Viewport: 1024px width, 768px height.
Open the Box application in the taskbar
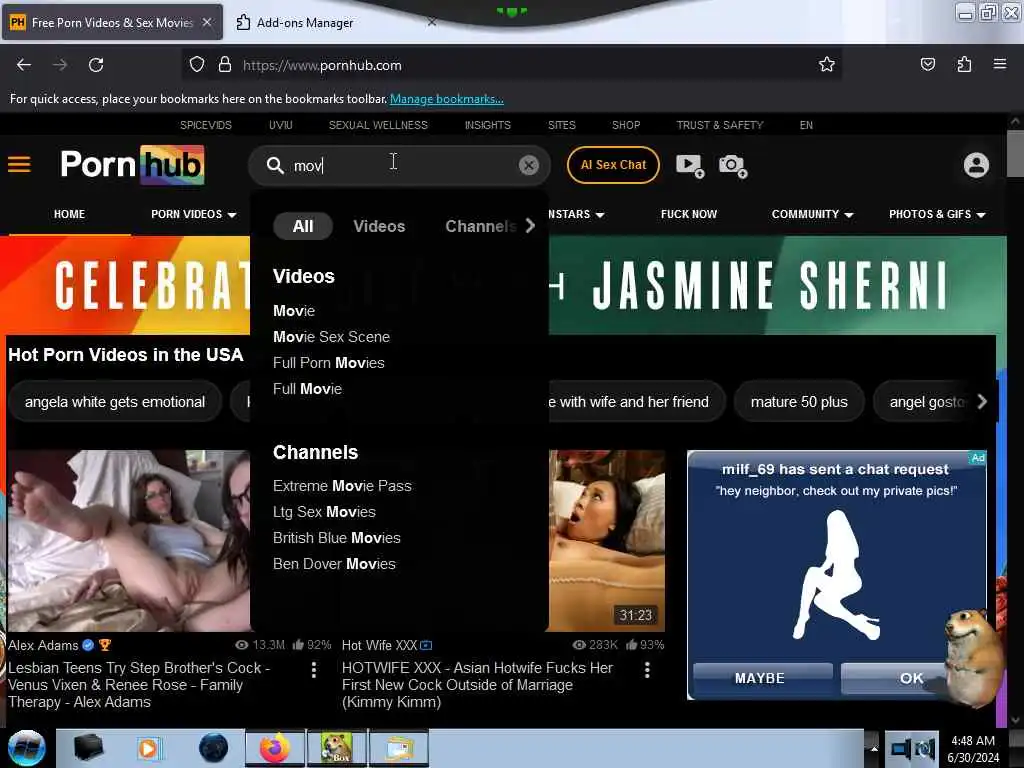tap(336, 748)
